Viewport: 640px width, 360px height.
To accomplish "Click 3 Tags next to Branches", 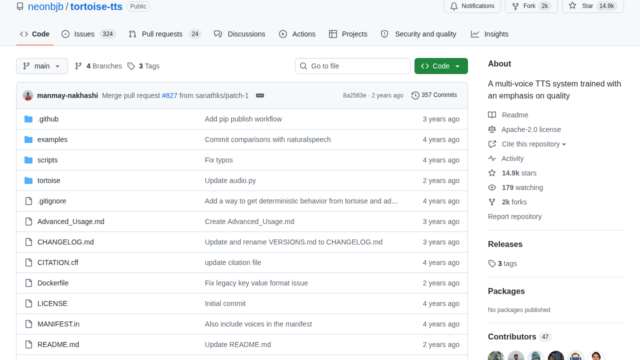I will 143,66.
